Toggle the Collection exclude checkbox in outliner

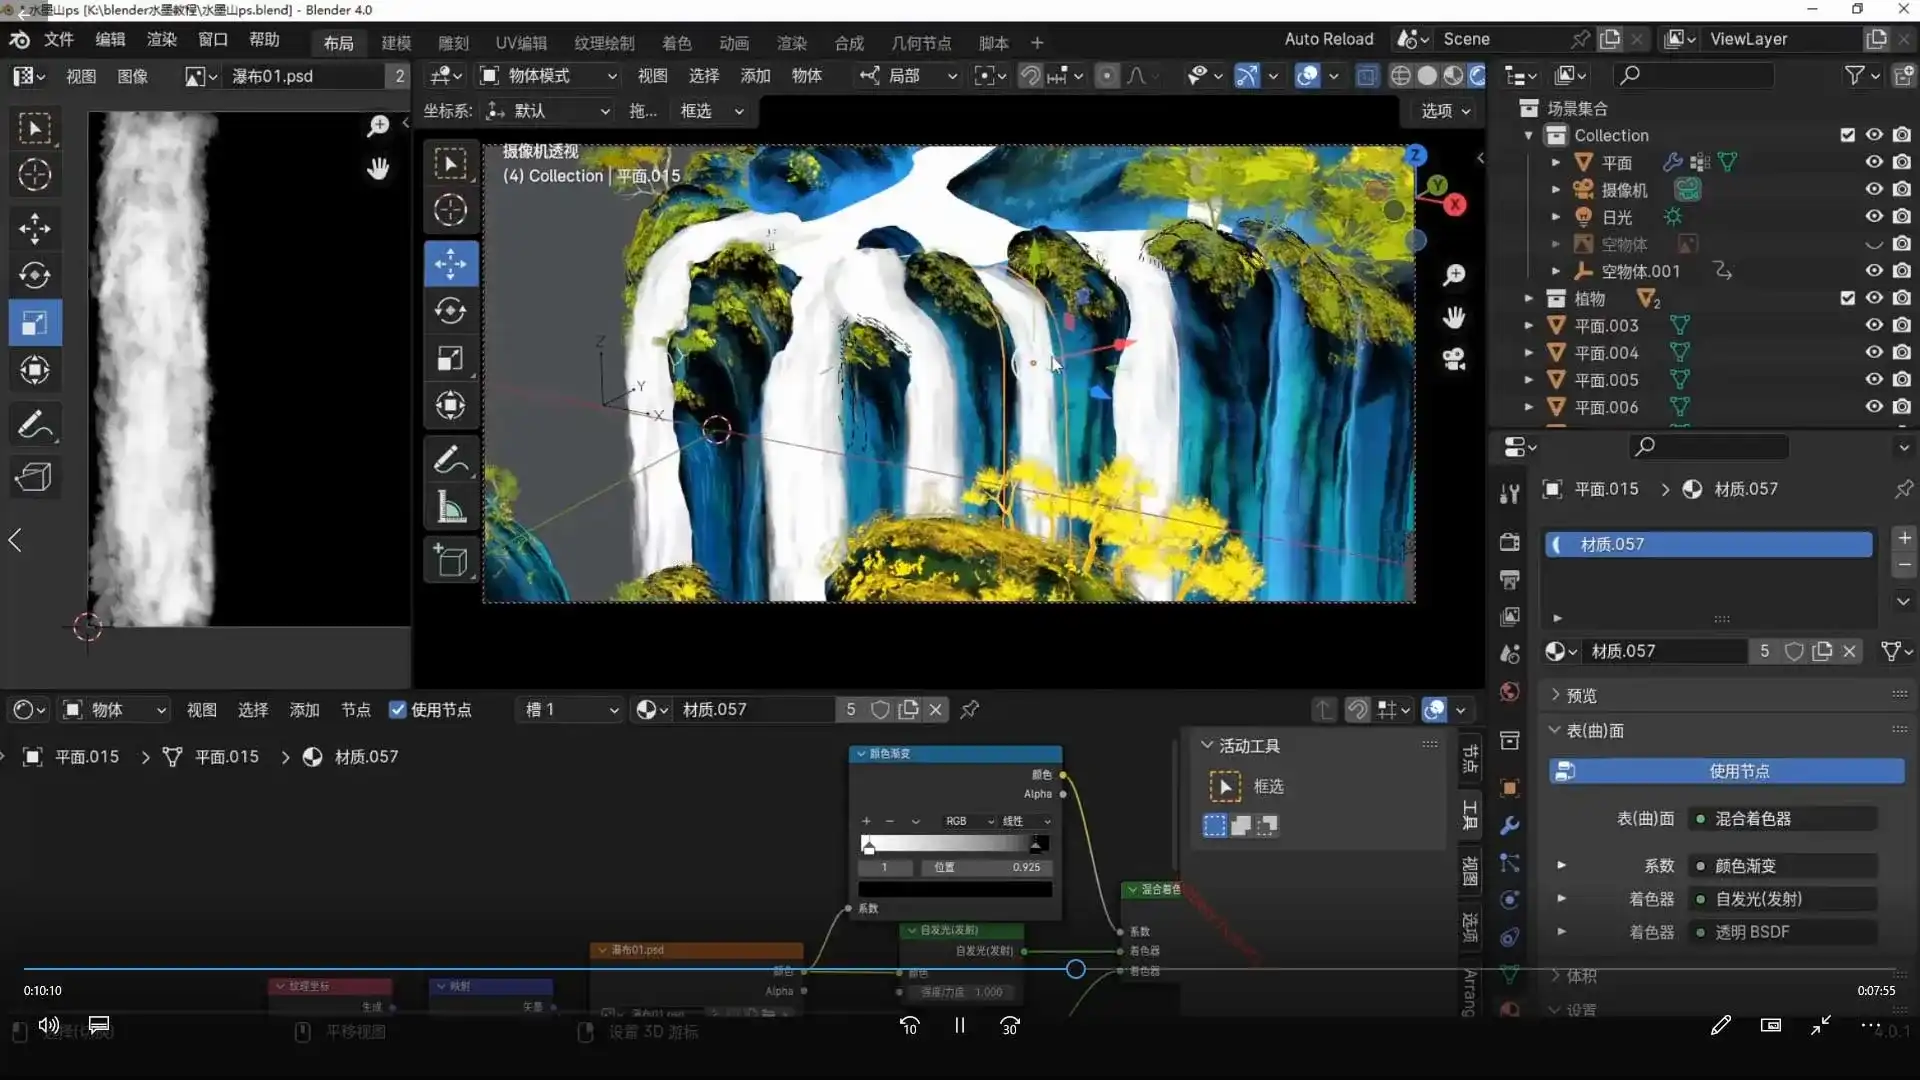1847,135
